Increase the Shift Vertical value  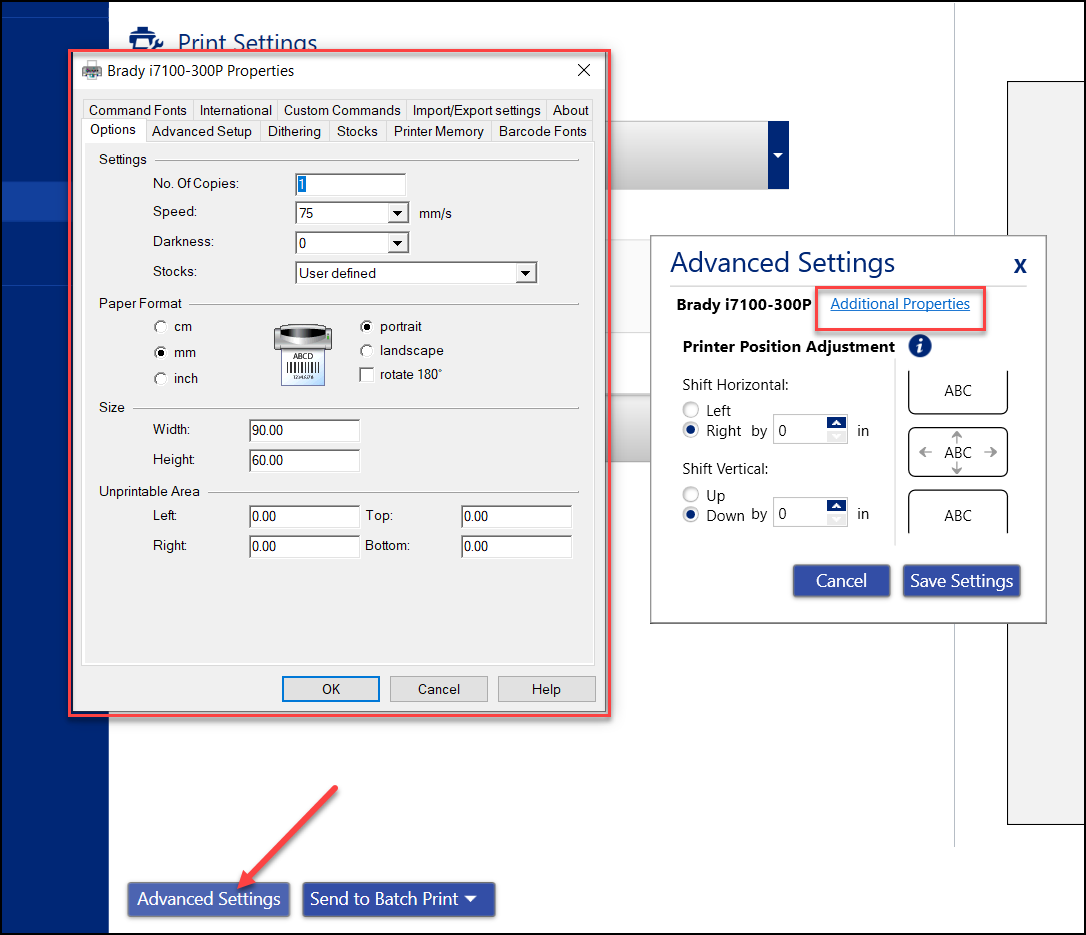click(837, 506)
